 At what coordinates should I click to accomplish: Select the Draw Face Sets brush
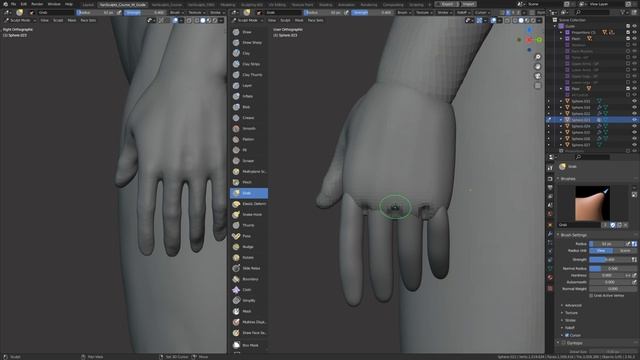(x=249, y=333)
